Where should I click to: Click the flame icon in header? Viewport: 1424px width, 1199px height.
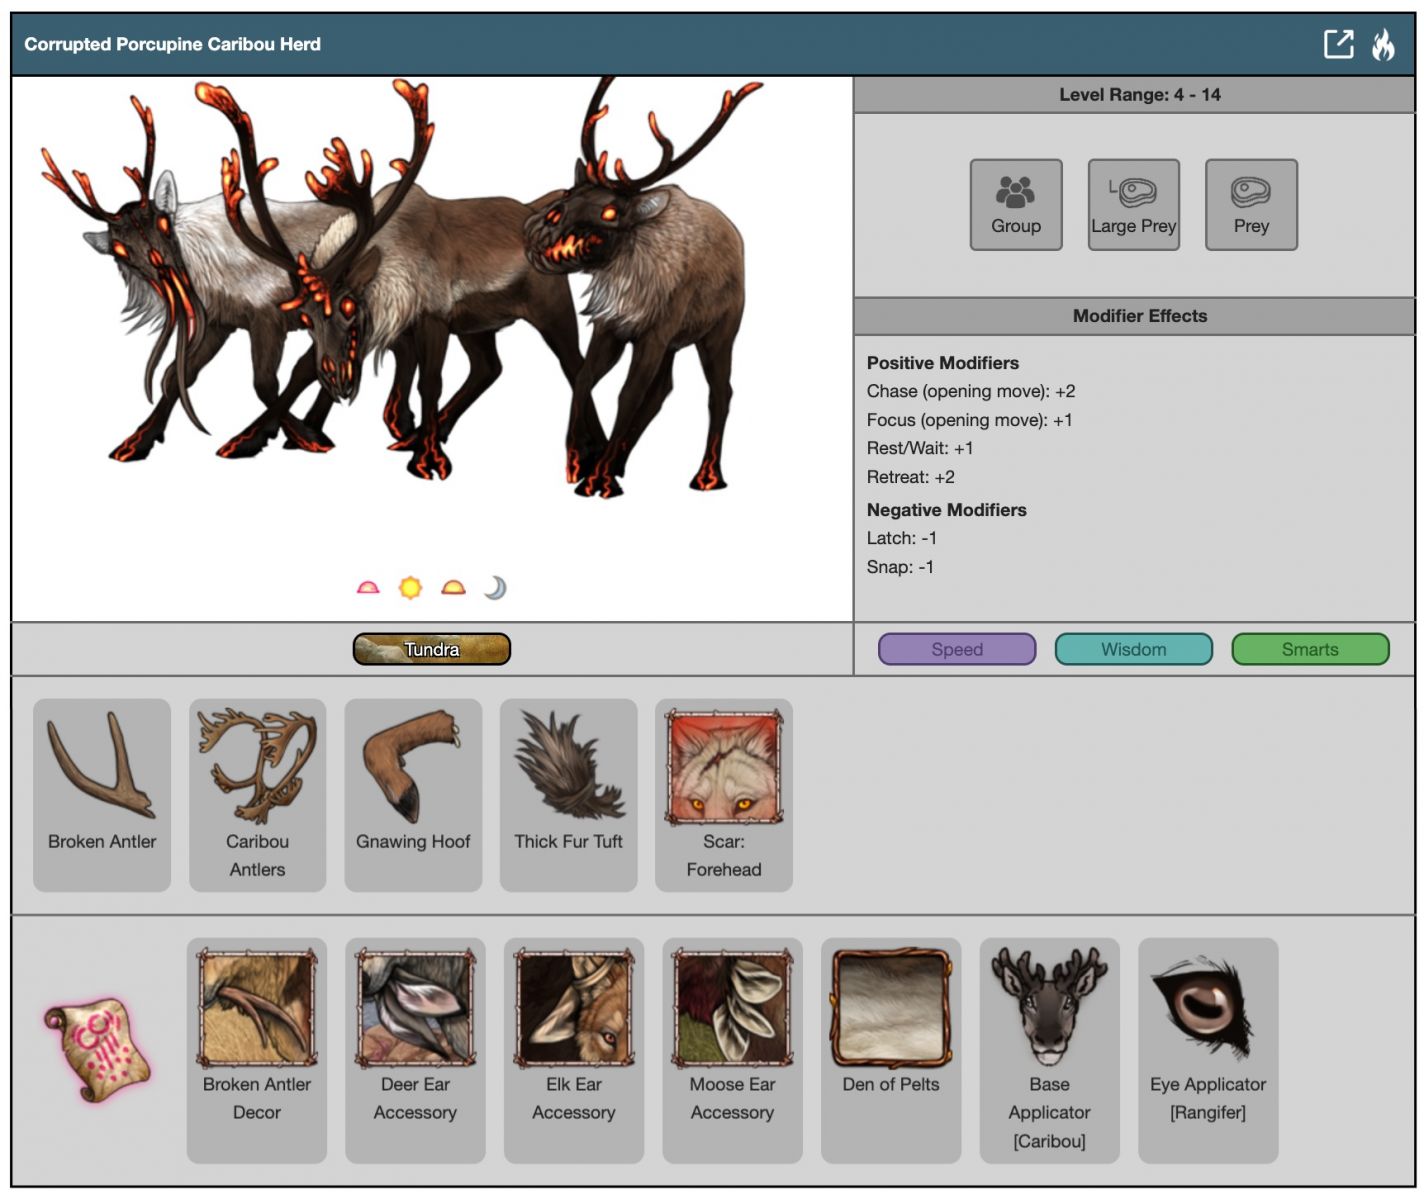1383,44
